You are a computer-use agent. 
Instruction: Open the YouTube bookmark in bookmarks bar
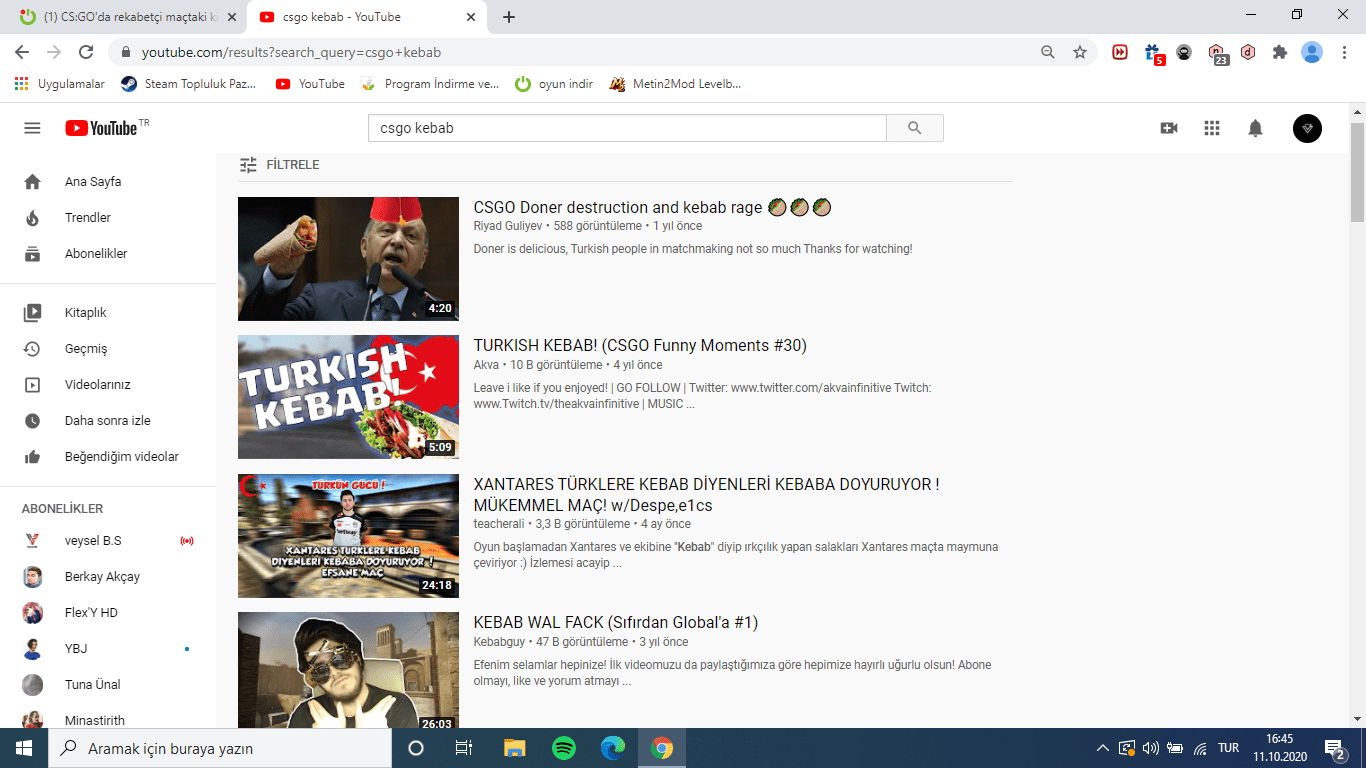pos(310,84)
